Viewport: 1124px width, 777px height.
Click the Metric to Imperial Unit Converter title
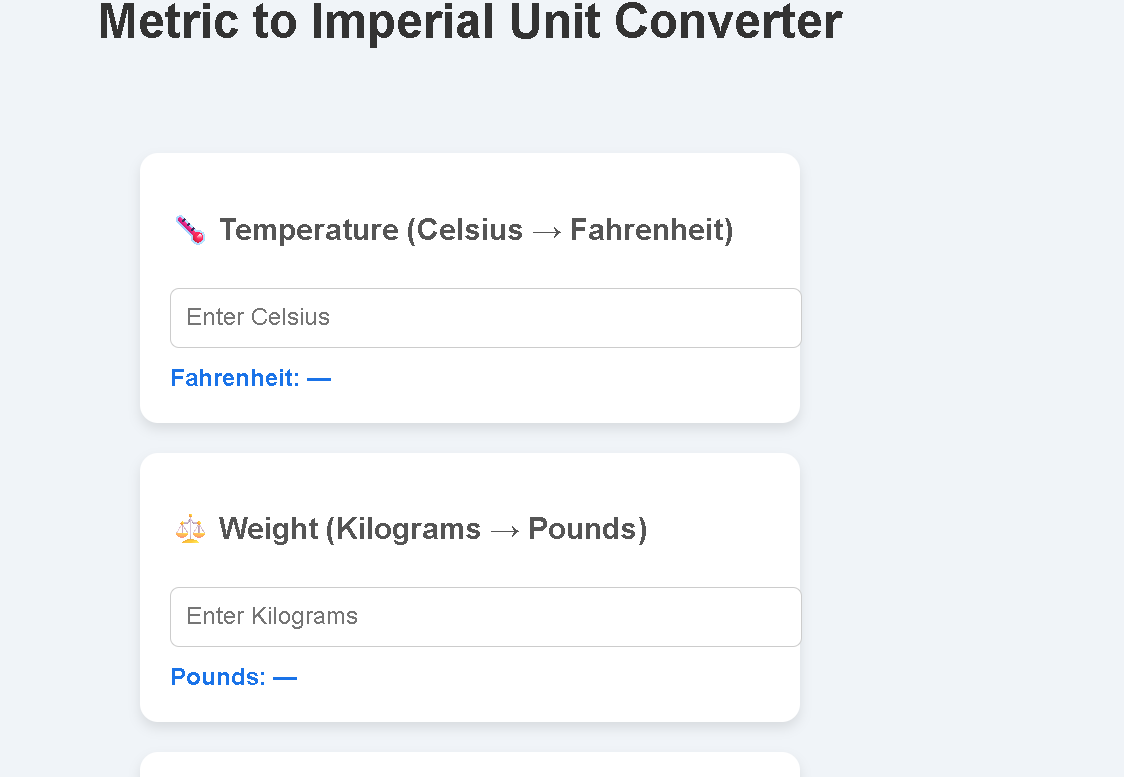coord(469,22)
